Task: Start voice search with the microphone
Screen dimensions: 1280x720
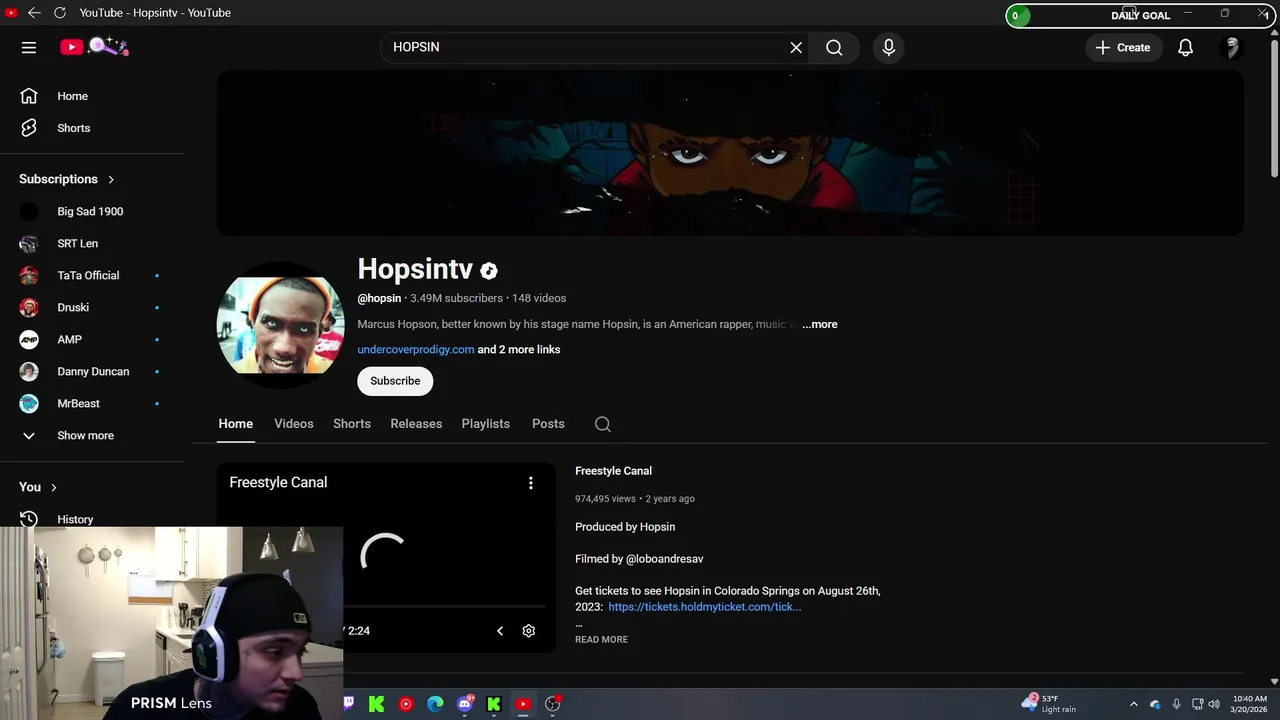Action: [888, 47]
